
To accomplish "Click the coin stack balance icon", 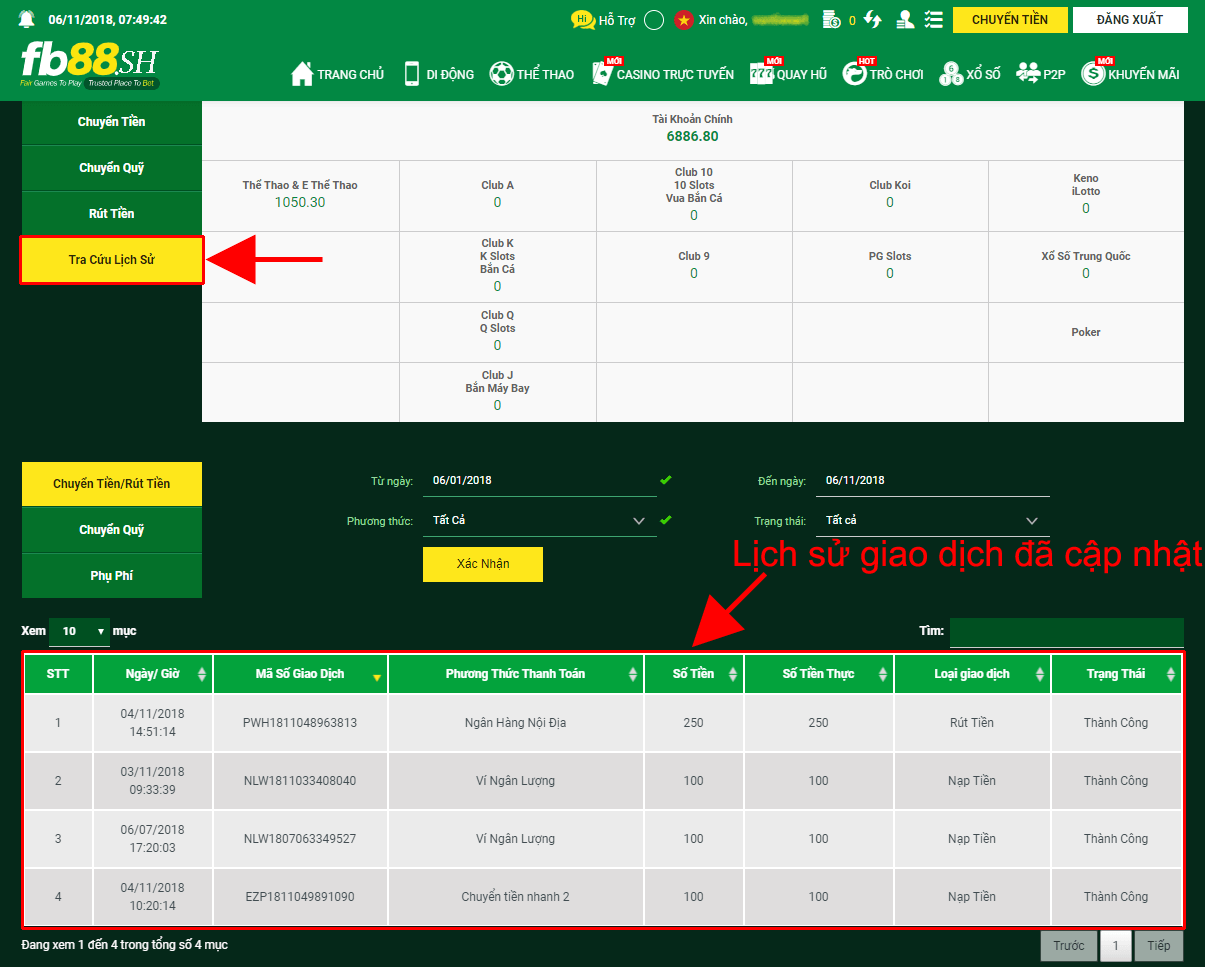I will [831, 19].
